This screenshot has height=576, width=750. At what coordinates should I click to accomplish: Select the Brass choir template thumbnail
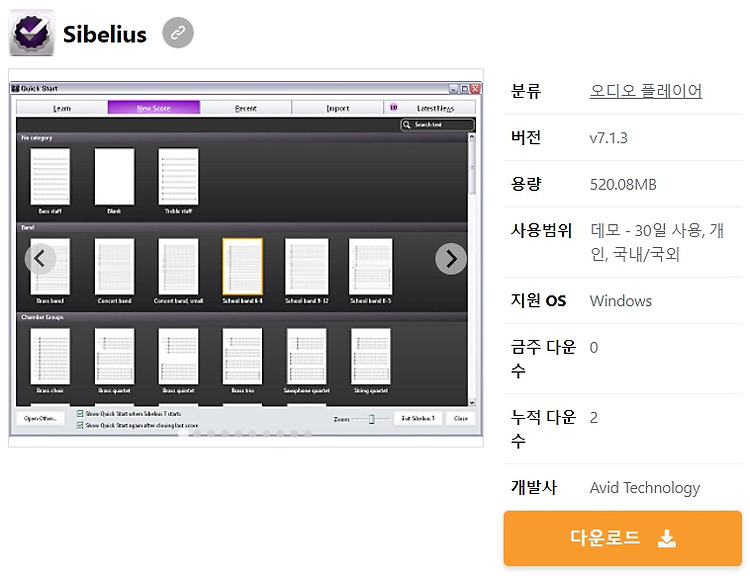click(50, 356)
